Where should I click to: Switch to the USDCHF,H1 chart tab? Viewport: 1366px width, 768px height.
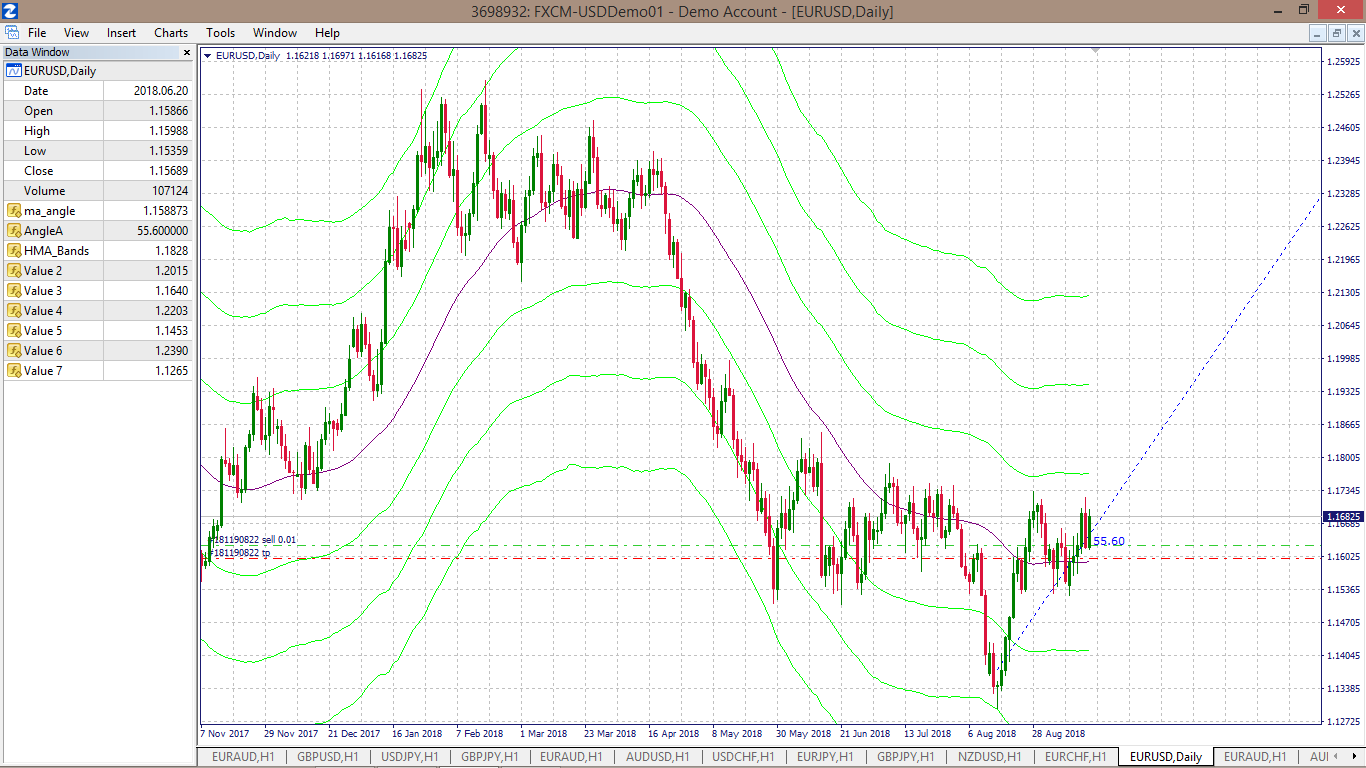click(x=743, y=757)
